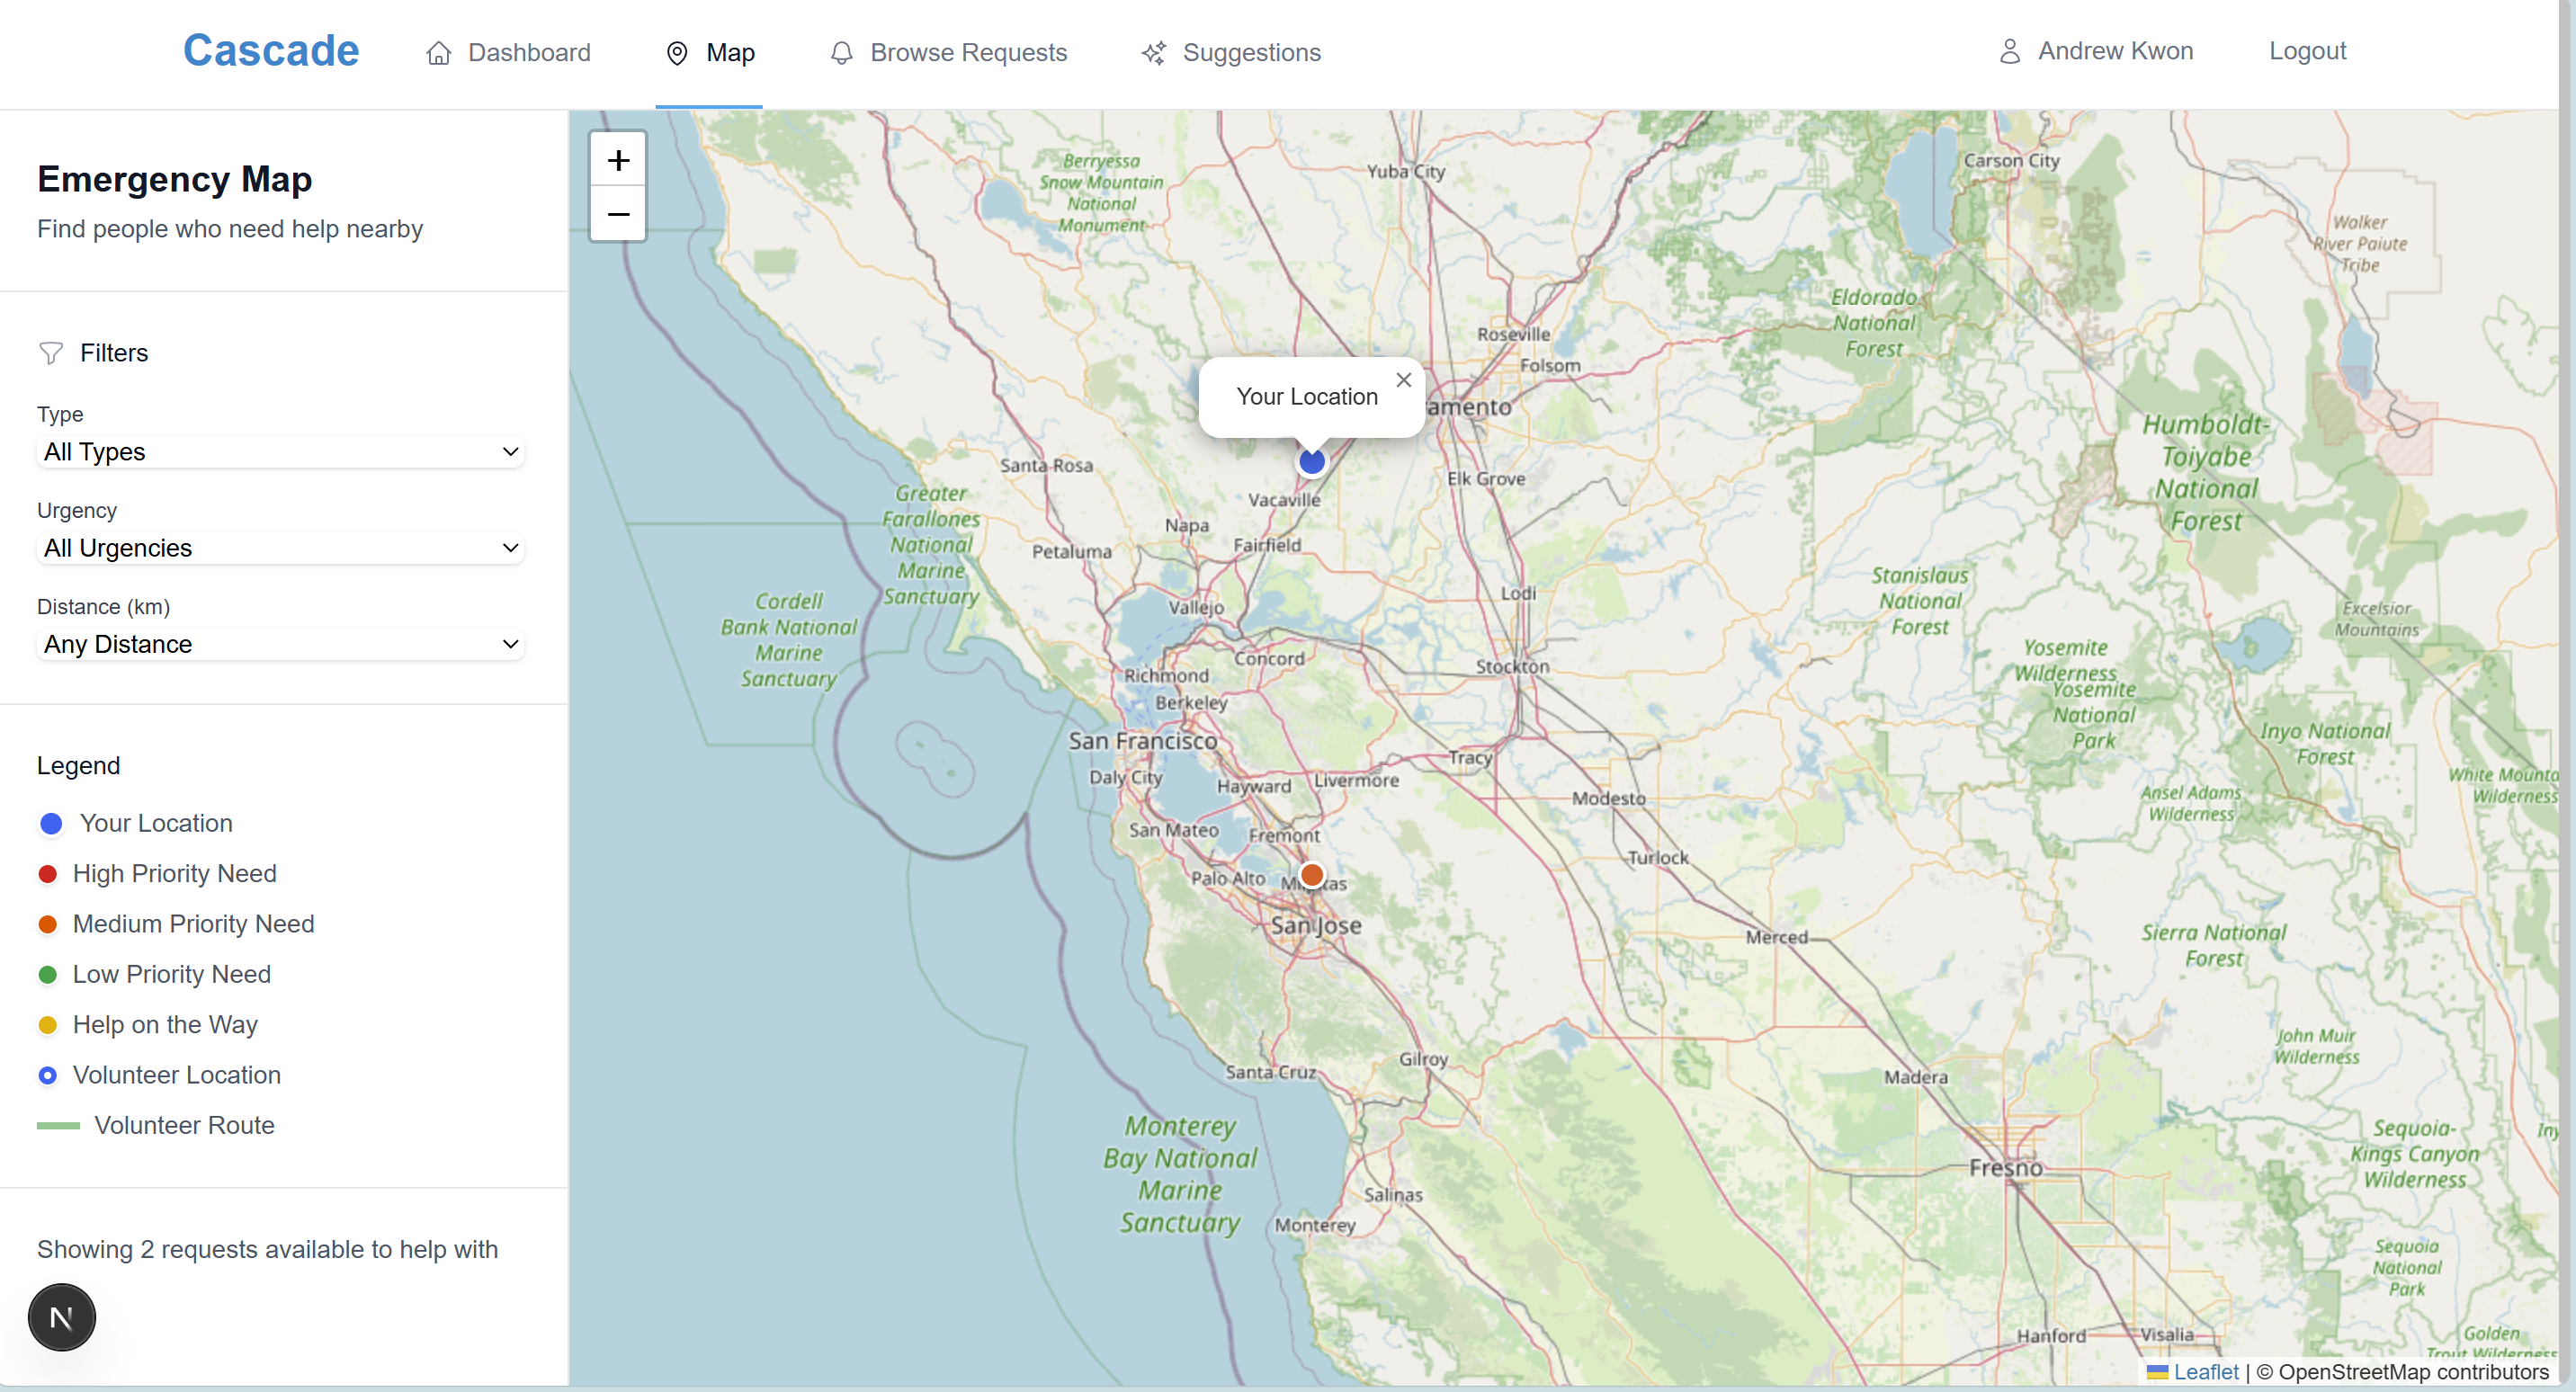Click the red High Priority Need legend swatch
The width and height of the screenshot is (2576, 1392).
coord(47,874)
